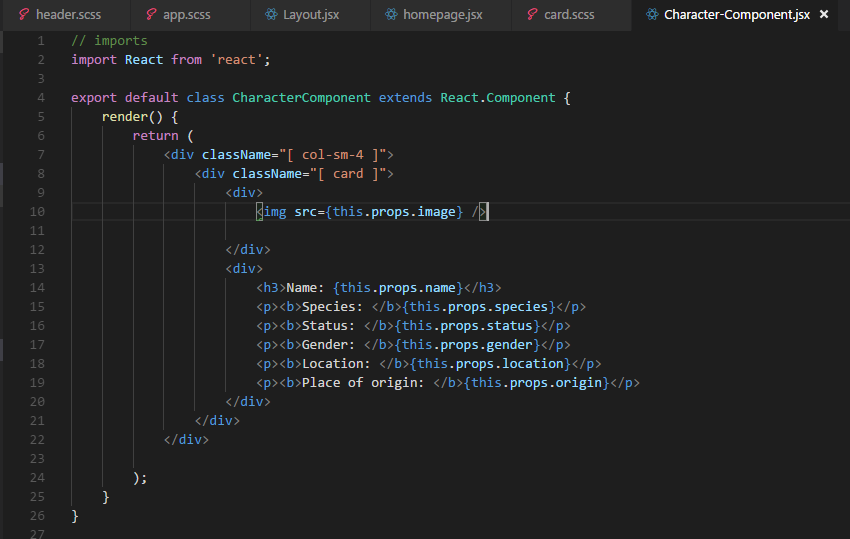The width and height of the screenshot is (850, 539).
Task: Click the render() method name
Action: 125,117
